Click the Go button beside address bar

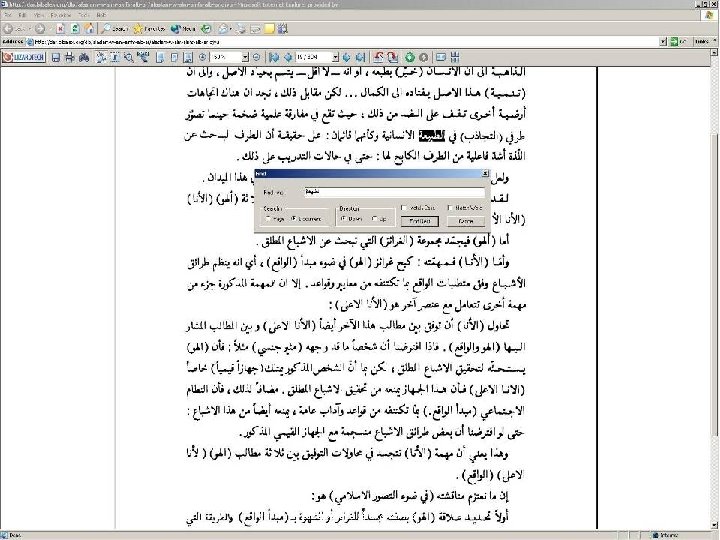[x=678, y=42]
